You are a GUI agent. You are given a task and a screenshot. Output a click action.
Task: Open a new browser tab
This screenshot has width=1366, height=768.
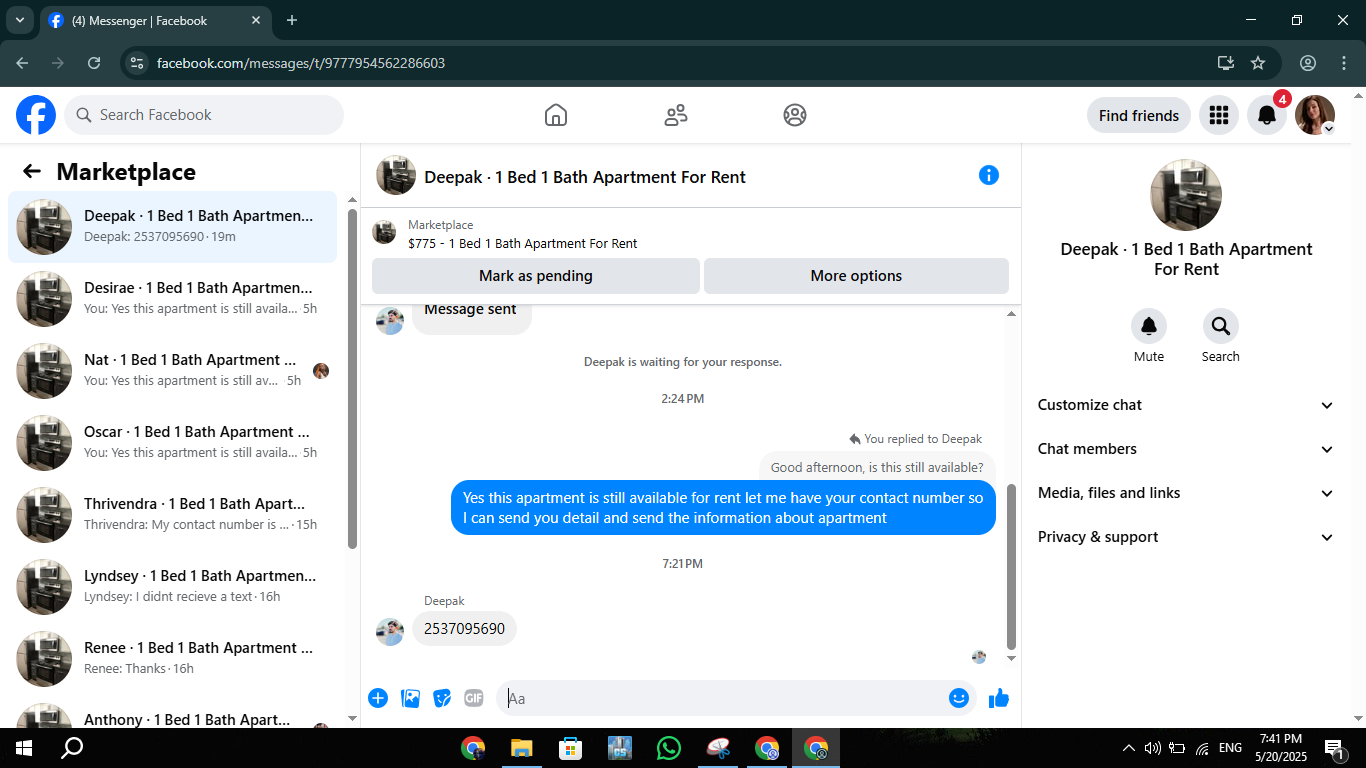pos(292,20)
